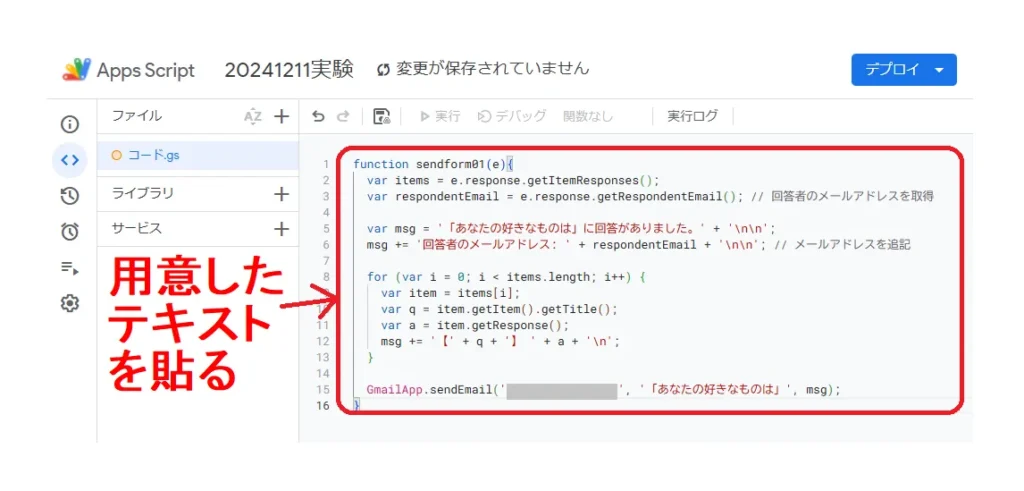Open the 関数なし function selector
Image resolution: width=1024 pixels, height=491 pixels.
point(588,116)
